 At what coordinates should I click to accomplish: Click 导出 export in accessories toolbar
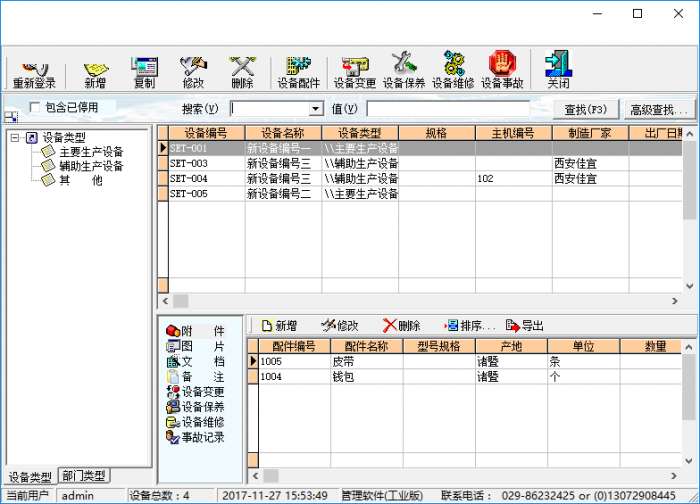coord(525,326)
